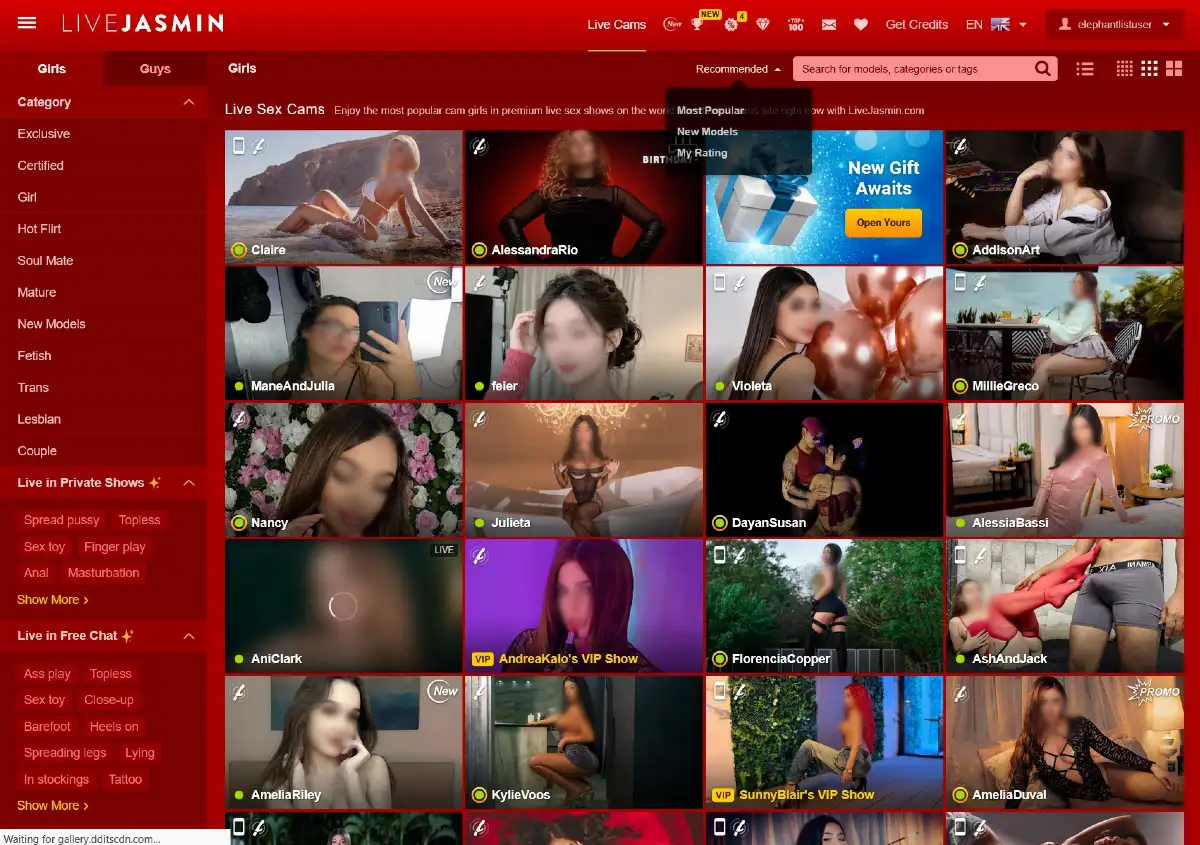This screenshot has width=1200, height=845.
Task: Collapse the Live in Private Shows section
Action: (188, 483)
